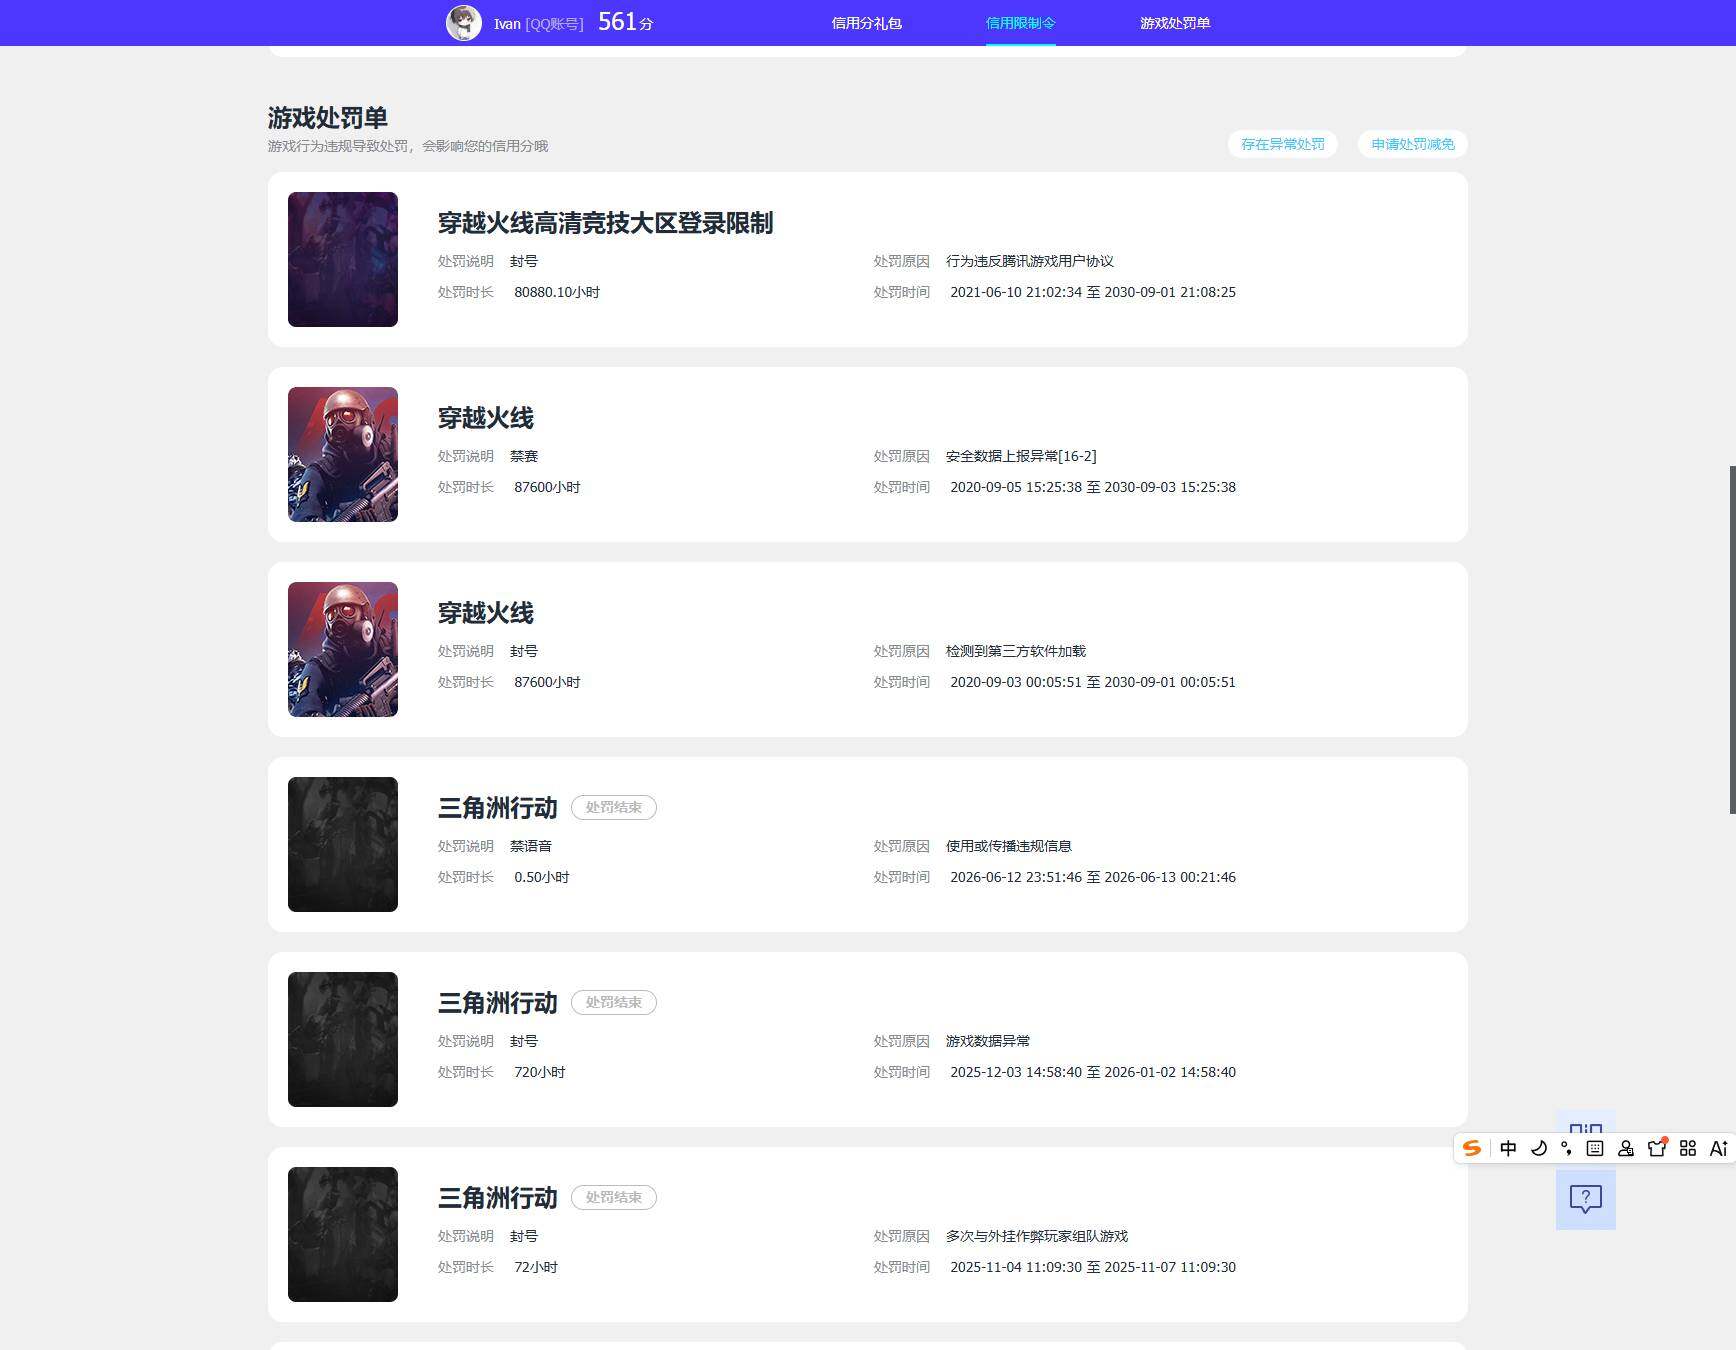This screenshot has width=1736, height=1350.
Task: Click the 禁赛 penalty description
Action: [524, 456]
